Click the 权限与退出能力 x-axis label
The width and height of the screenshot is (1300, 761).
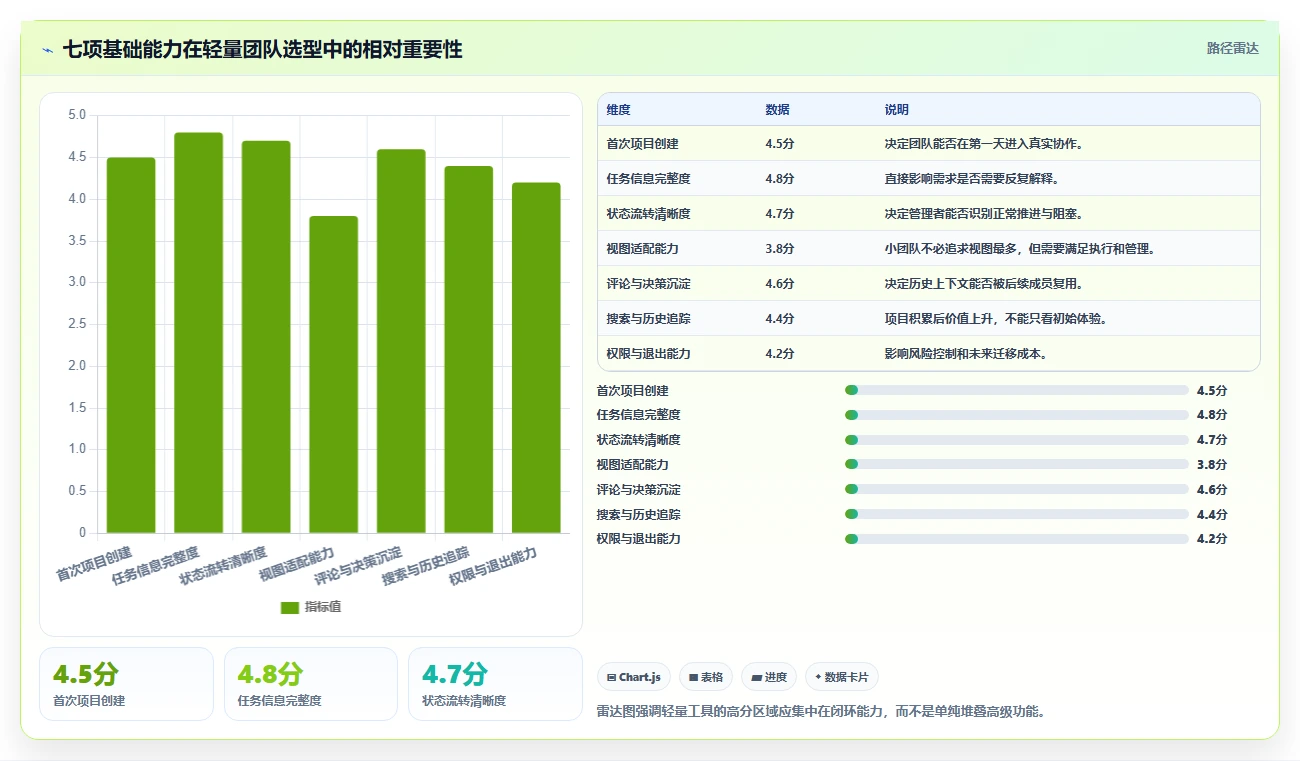tap(493, 566)
